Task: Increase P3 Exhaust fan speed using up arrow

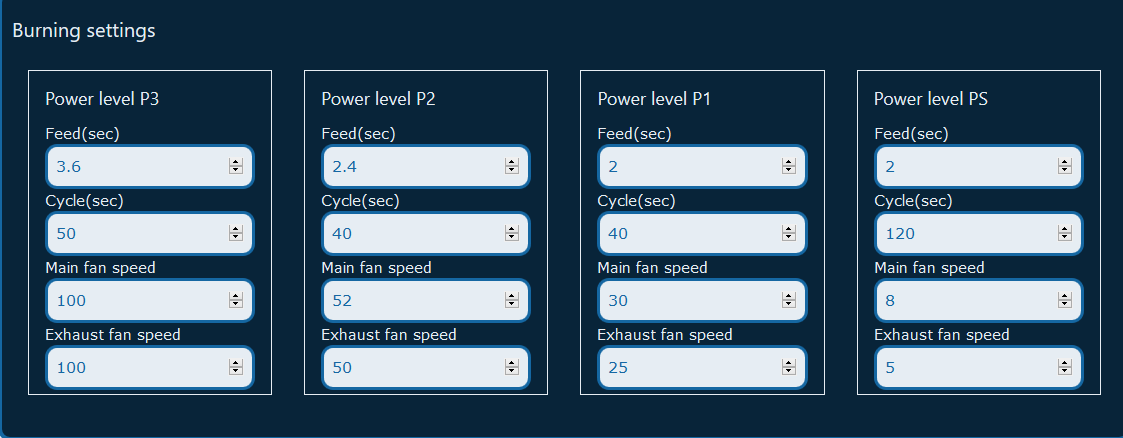Action: tap(236, 363)
